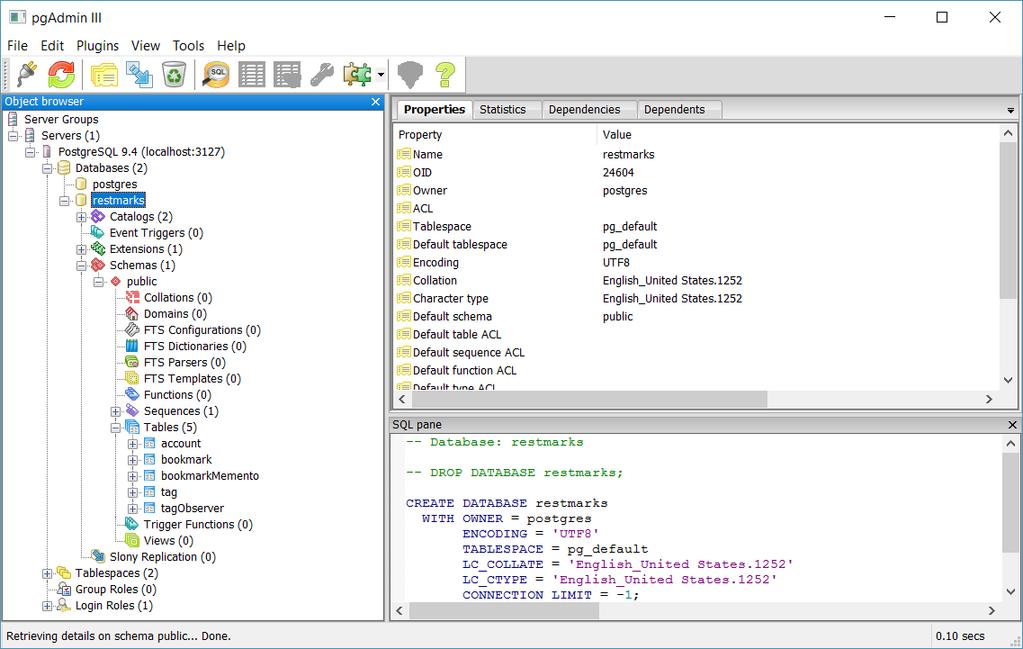Image resolution: width=1023 pixels, height=649 pixels.
Task: Open the Tools menu
Action: tap(189, 46)
